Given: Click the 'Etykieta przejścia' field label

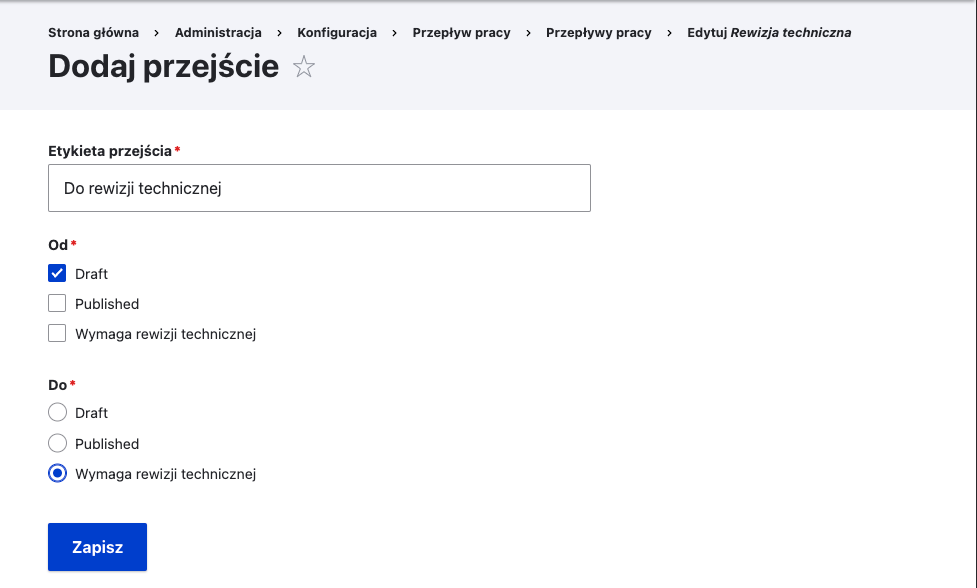Looking at the screenshot, I should pyautogui.click(x=109, y=151).
